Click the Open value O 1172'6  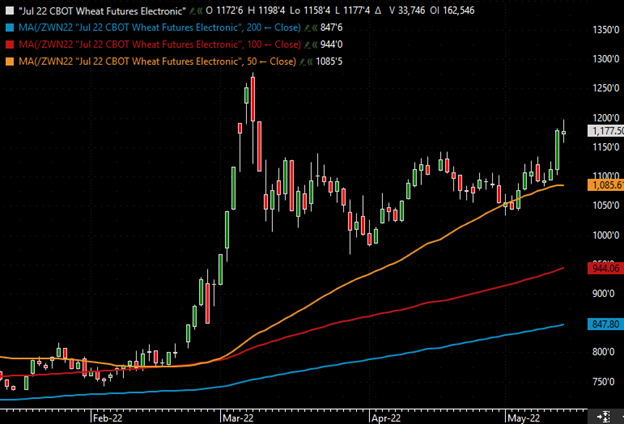pyautogui.click(x=224, y=11)
